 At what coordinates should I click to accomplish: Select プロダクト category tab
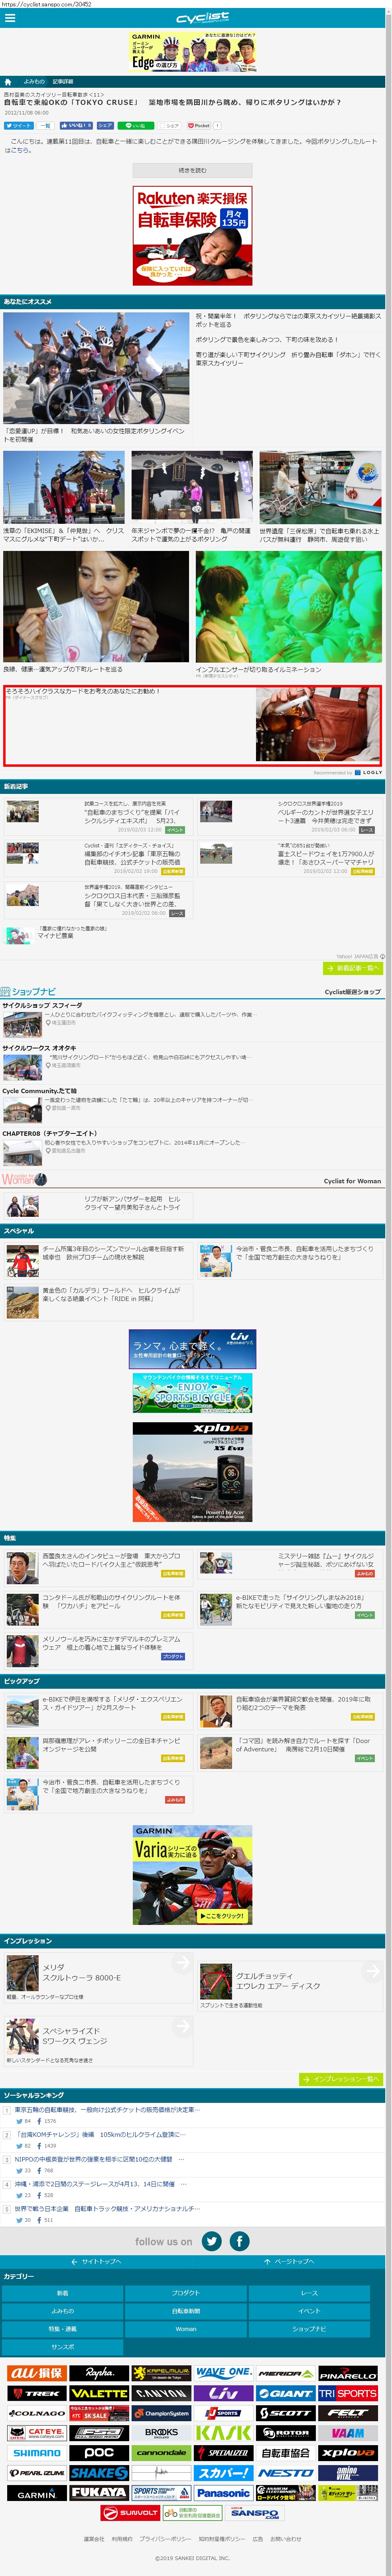tap(185, 2294)
